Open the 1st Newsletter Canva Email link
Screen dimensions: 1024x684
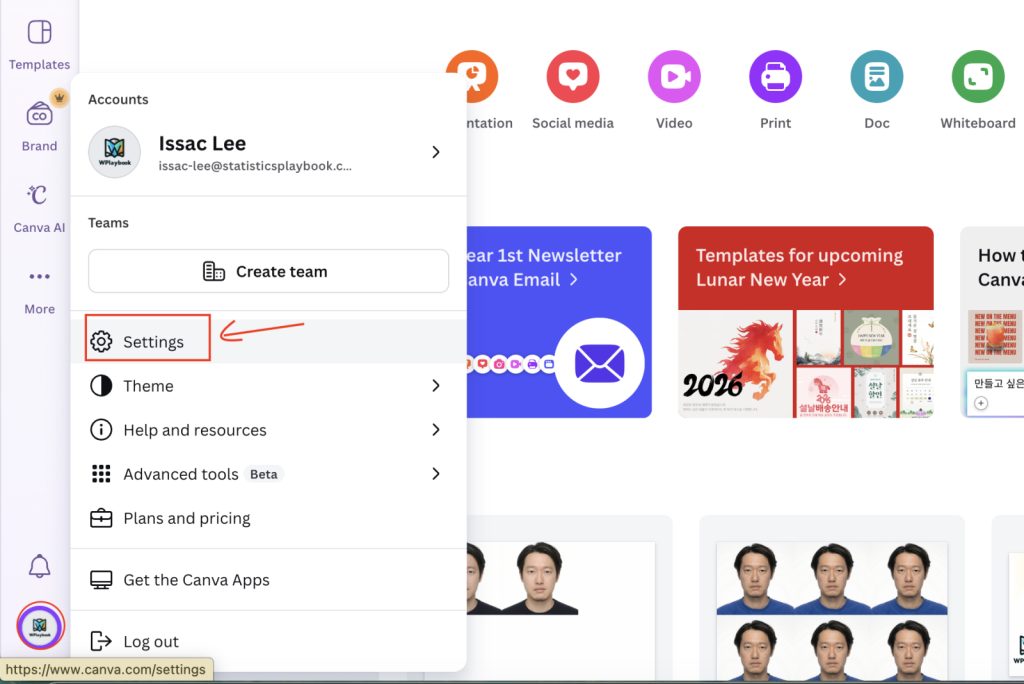[543, 267]
